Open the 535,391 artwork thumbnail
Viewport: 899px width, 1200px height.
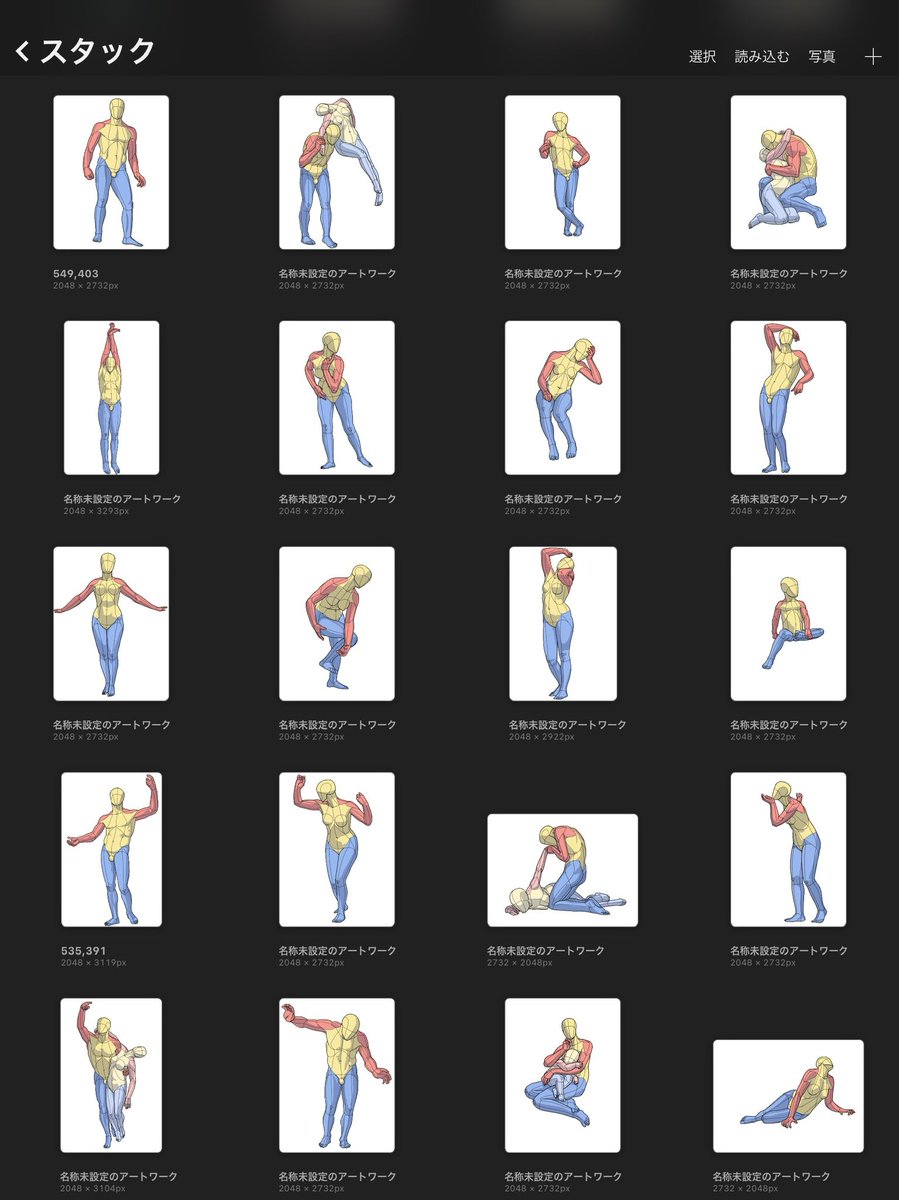pos(111,850)
